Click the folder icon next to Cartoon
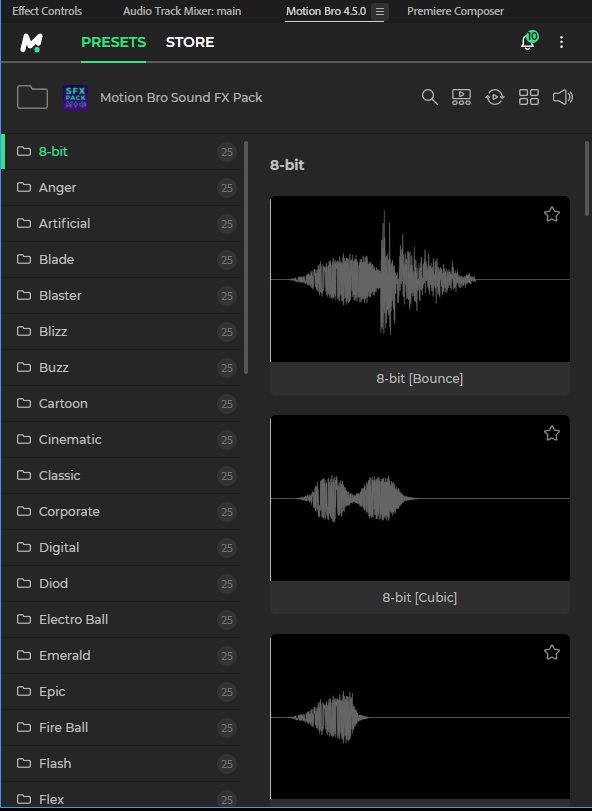The width and height of the screenshot is (592, 811). [24, 403]
